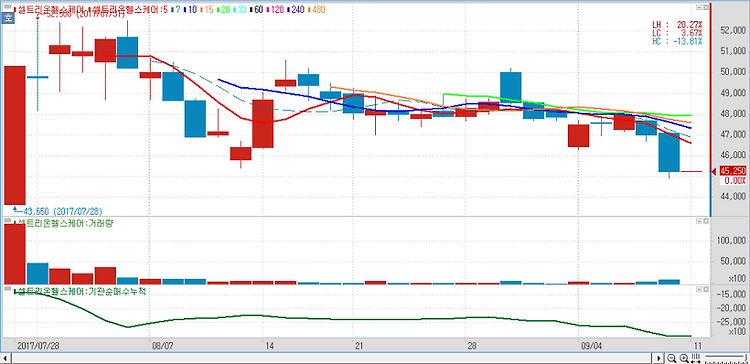This screenshot has height=364, width=750.
Task: Click the LH : 20.27% readout
Action: point(677,24)
